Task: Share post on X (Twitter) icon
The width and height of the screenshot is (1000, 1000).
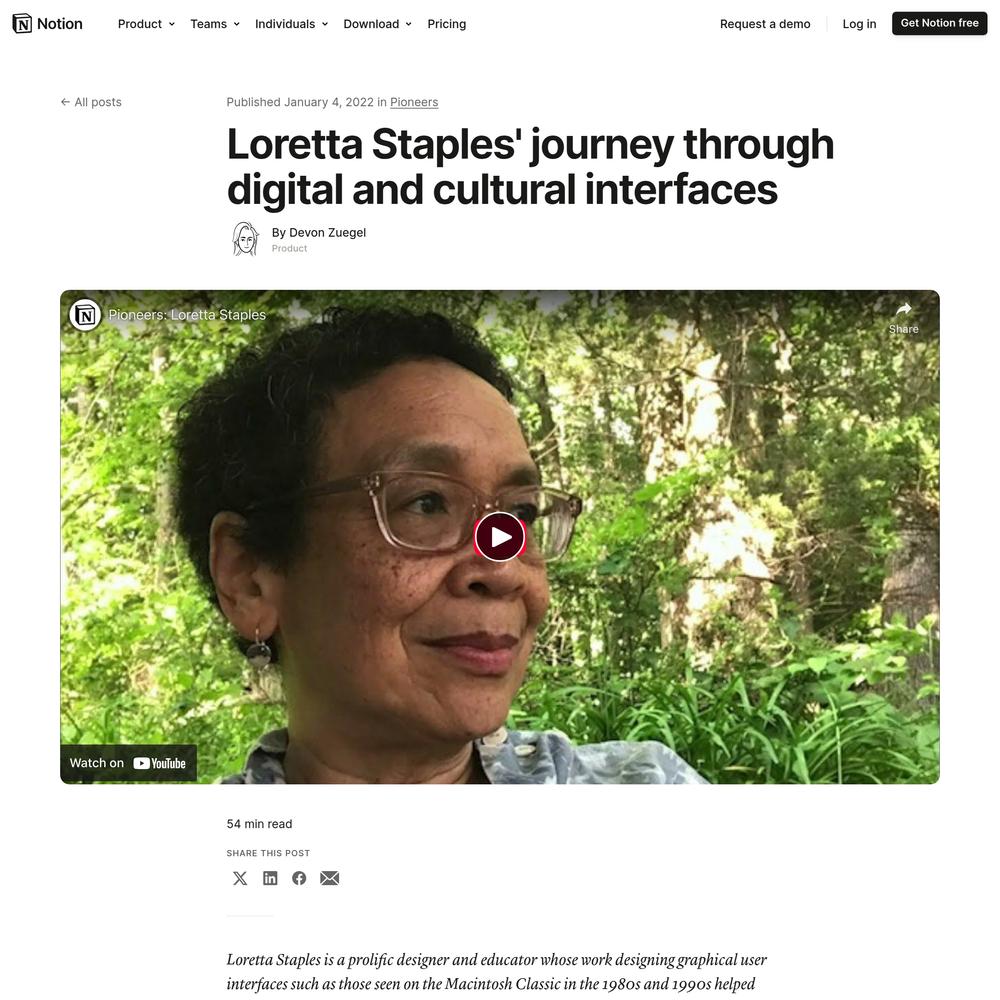Action: [x=240, y=878]
